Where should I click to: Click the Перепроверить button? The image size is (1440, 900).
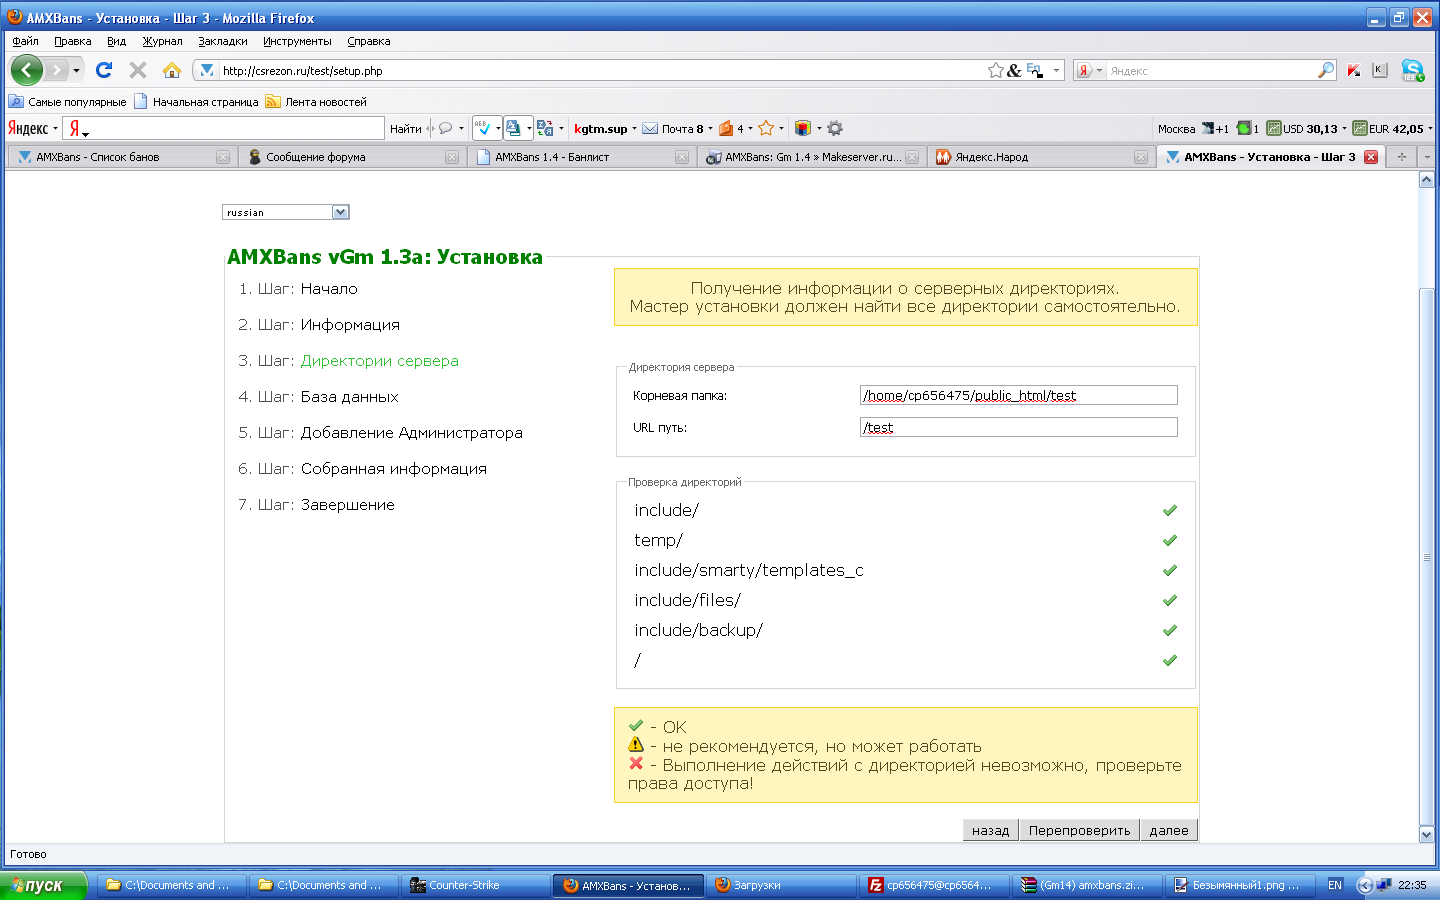(x=1080, y=830)
